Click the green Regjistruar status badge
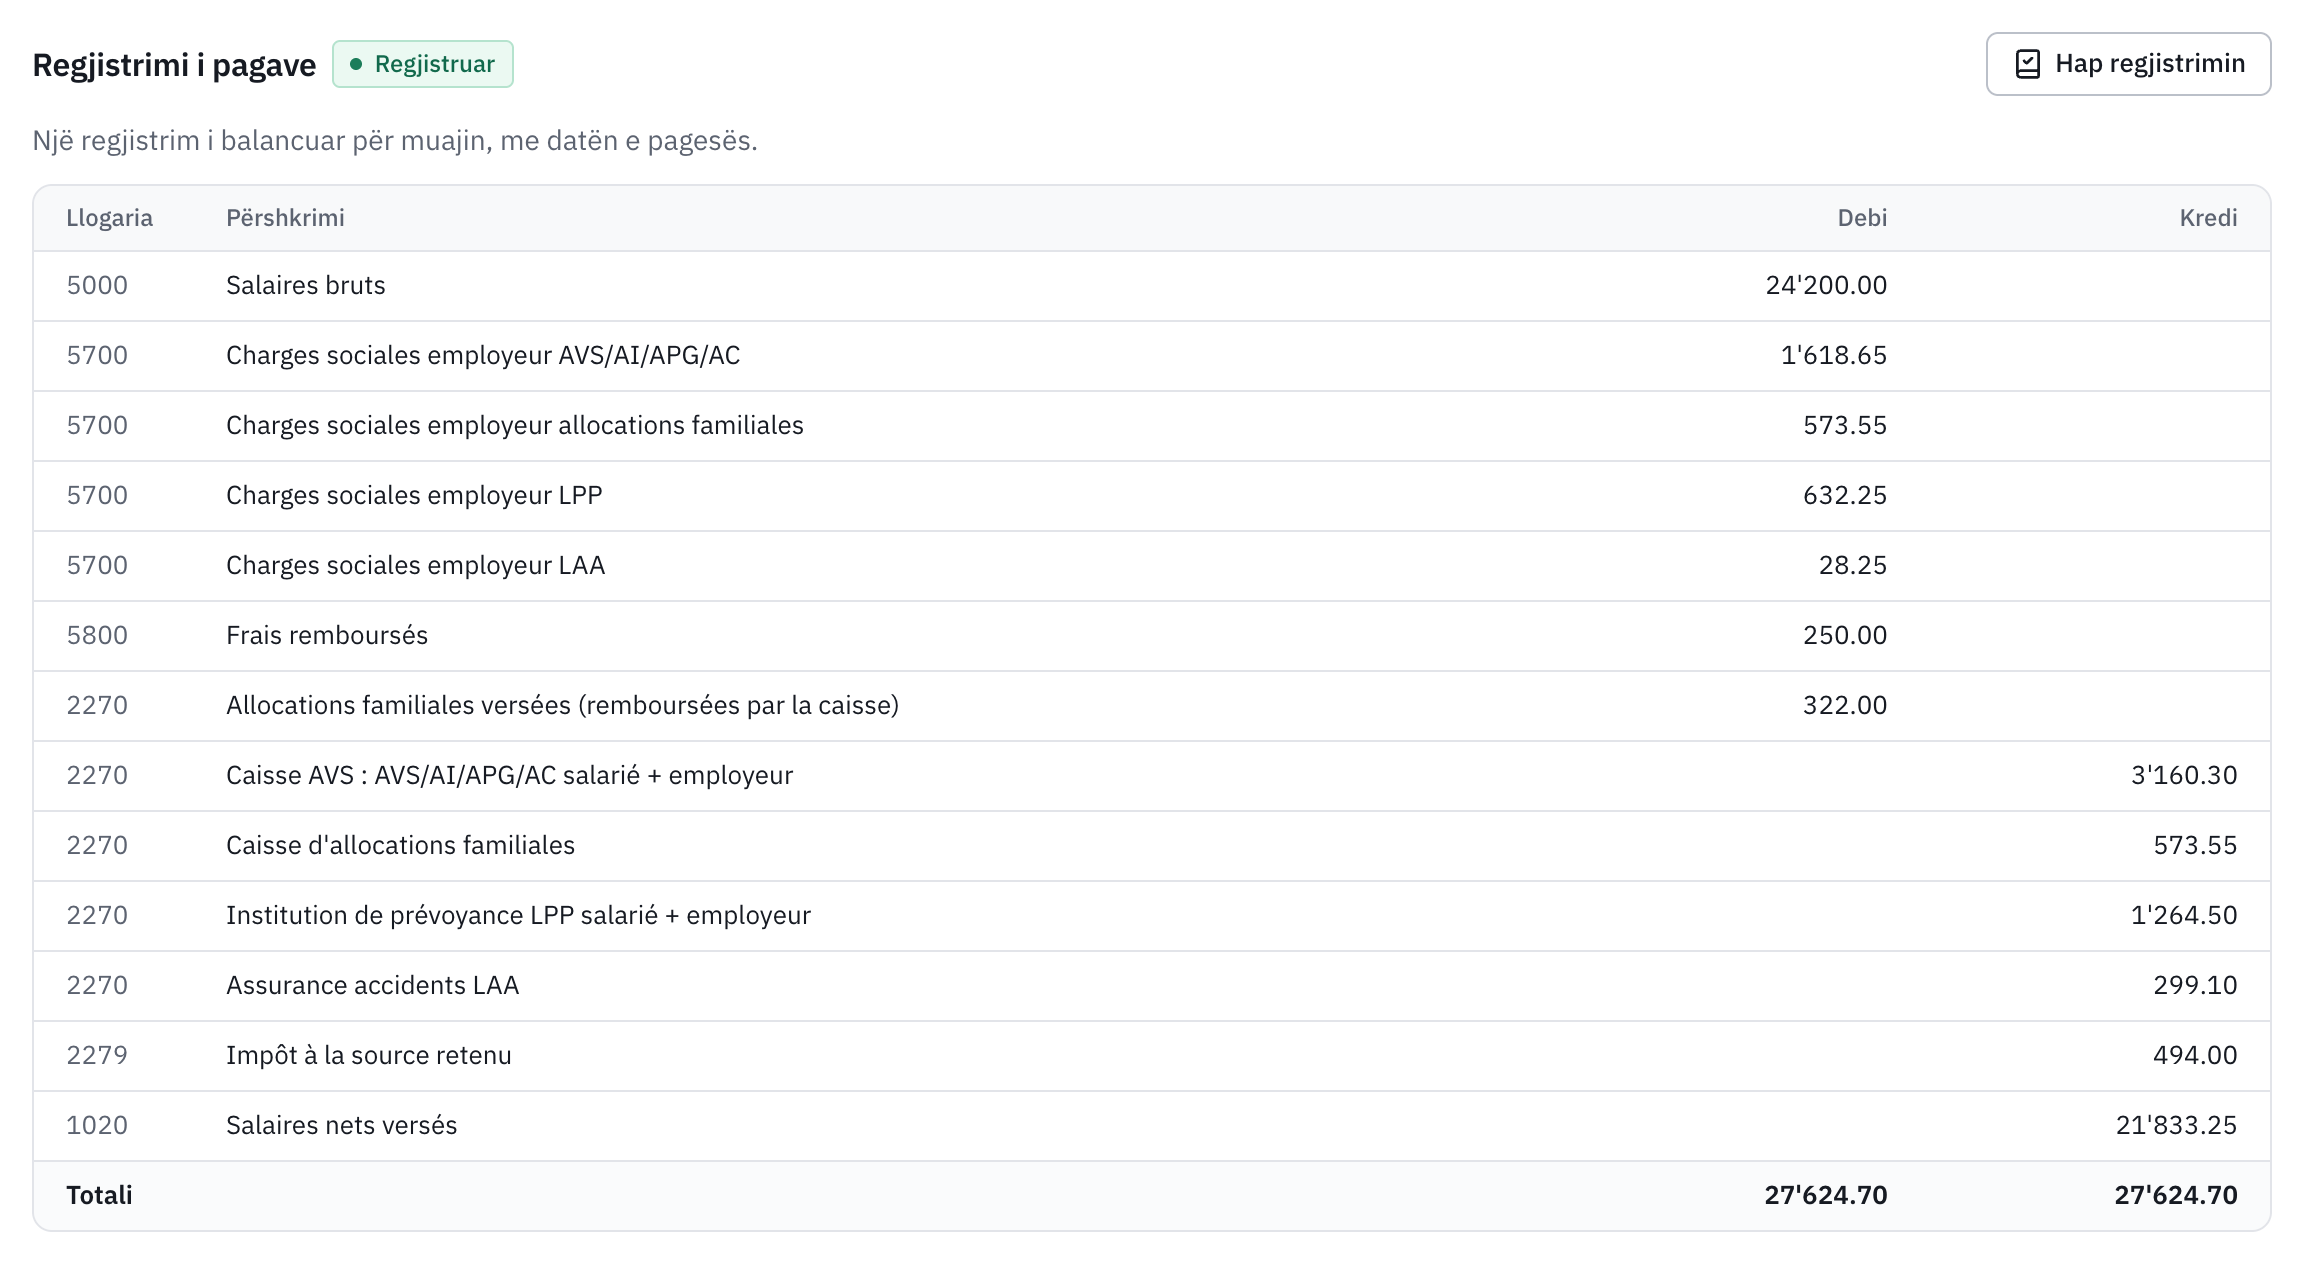The height and width of the screenshot is (1264, 2304). pos(423,64)
